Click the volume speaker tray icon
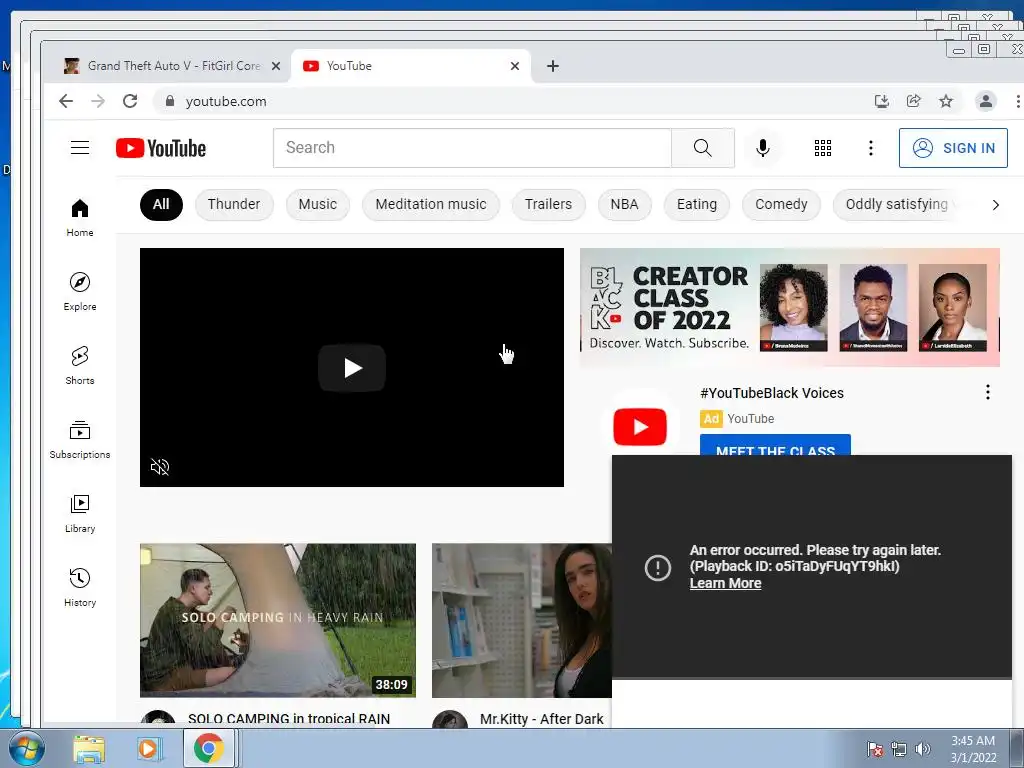This screenshot has height=768, width=1024. point(922,749)
